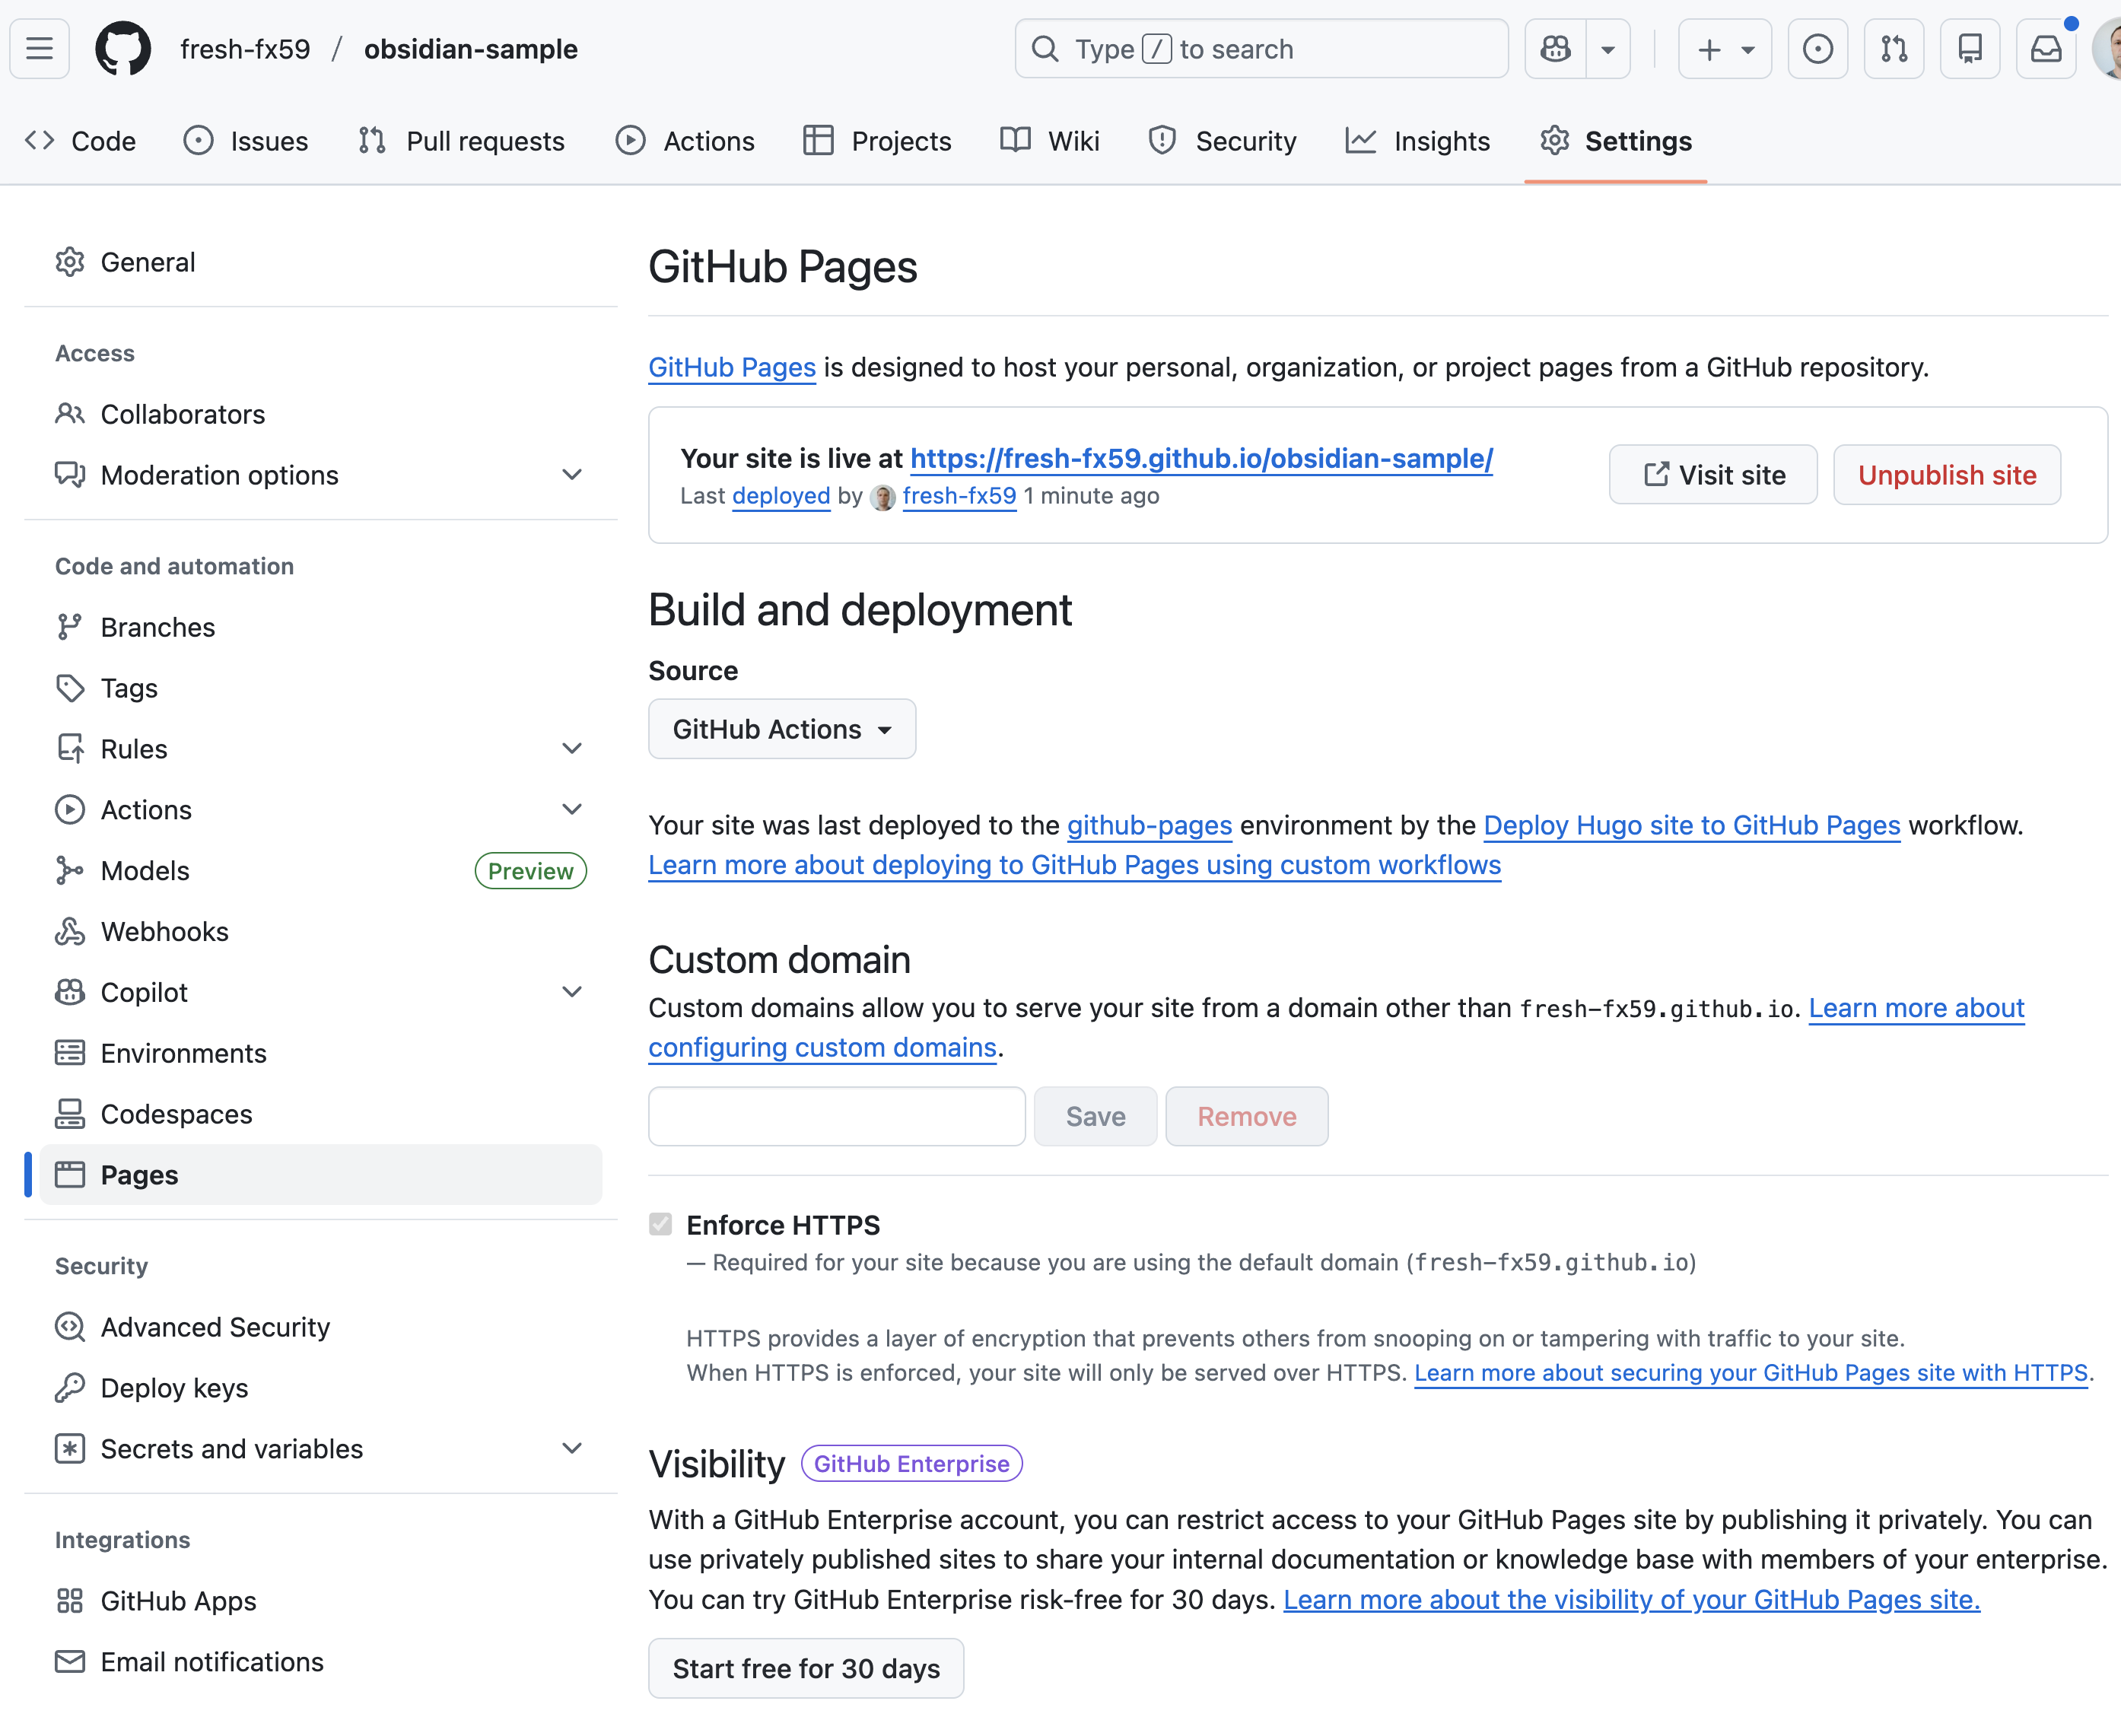Expand the Rules sidebar section
The height and width of the screenshot is (1736, 2121).
point(571,749)
